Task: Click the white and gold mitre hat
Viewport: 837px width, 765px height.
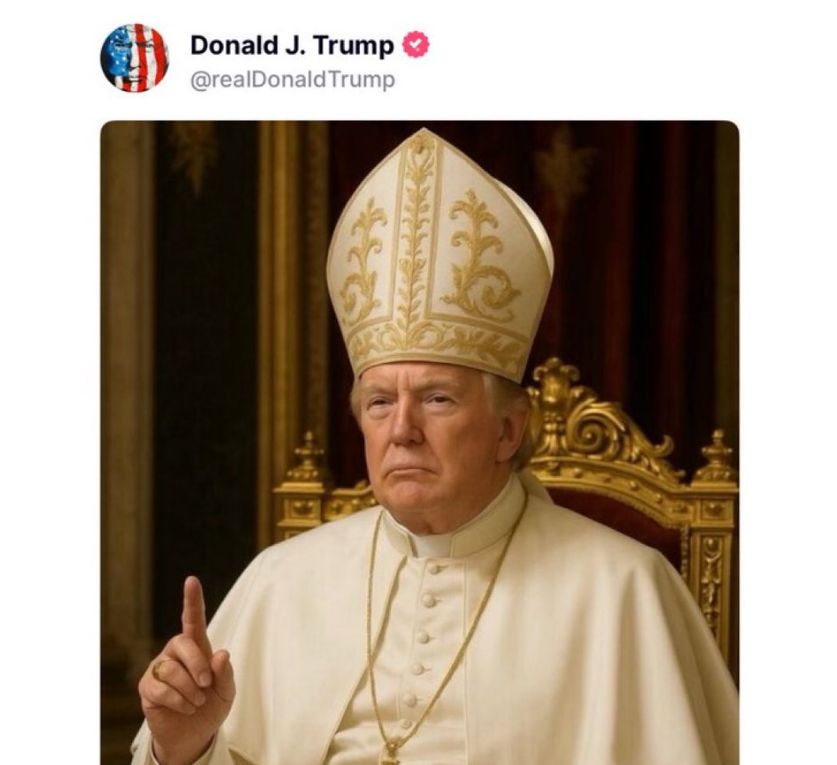Action: (x=440, y=256)
